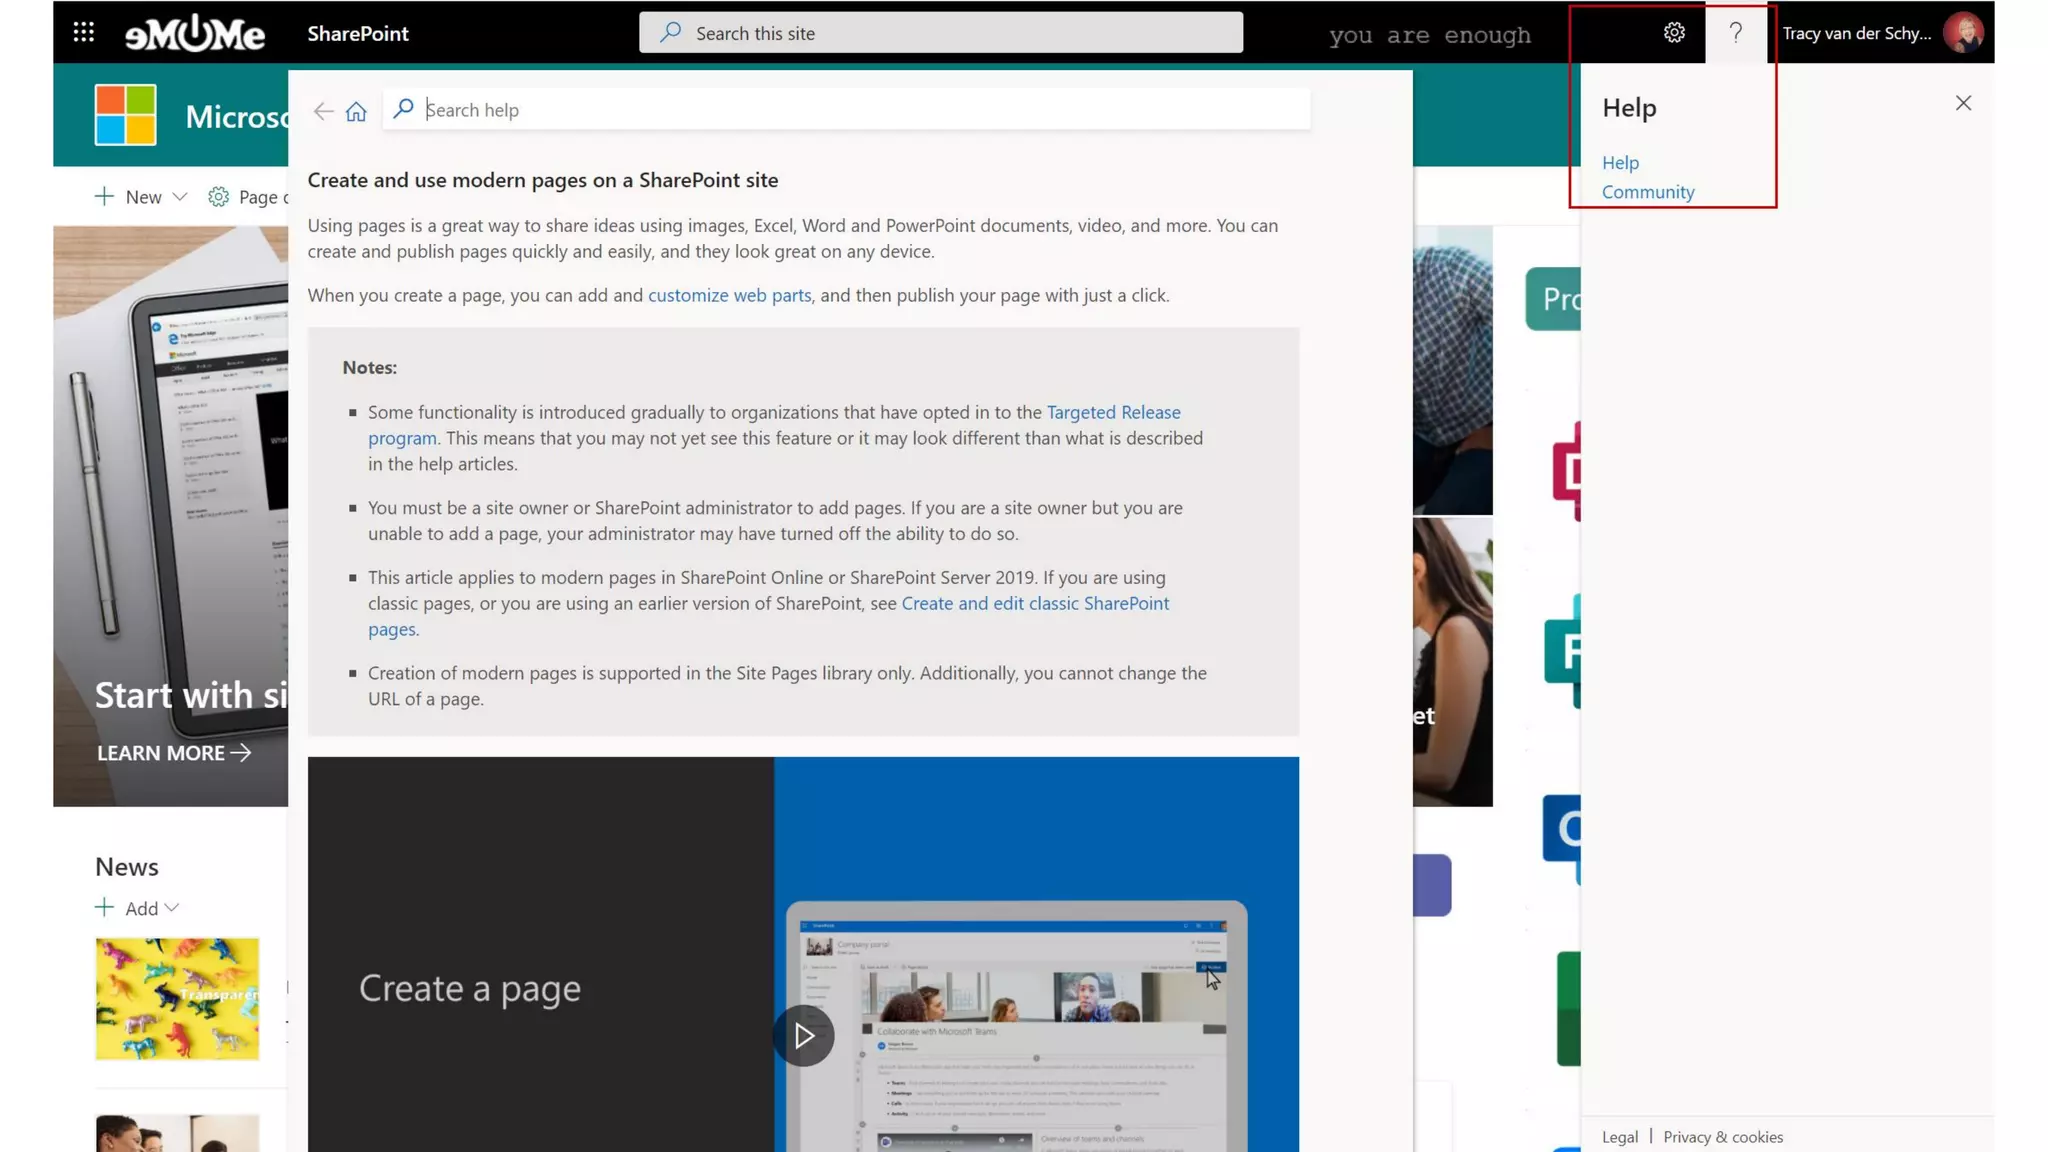This screenshot has width=2048, height=1152.
Task: Click the question mark help icon
Action: pos(1736,33)
